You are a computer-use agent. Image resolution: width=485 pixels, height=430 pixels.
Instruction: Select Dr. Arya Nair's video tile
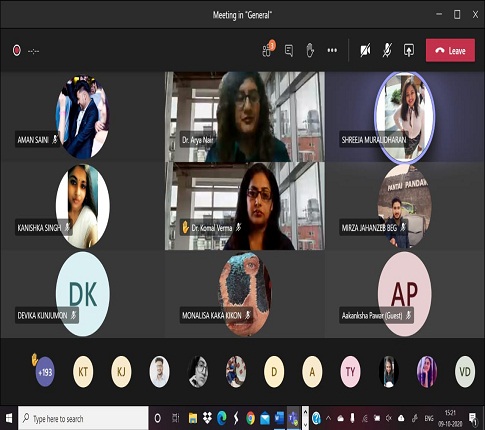pyautogui.click(x=245, y=117)
